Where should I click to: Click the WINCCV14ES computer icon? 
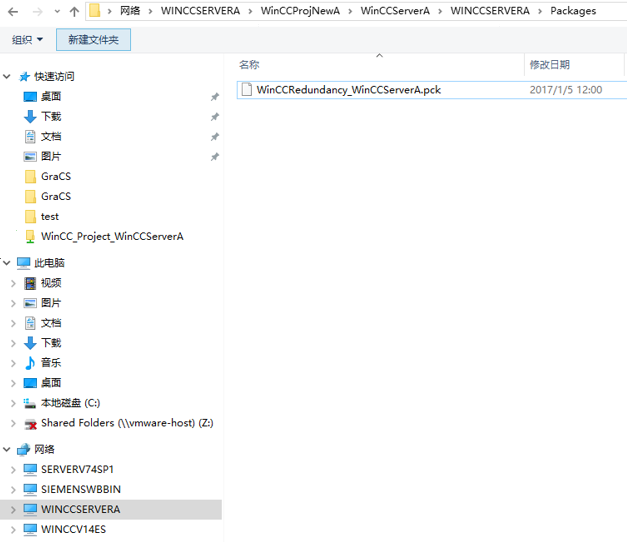[x=30, y=529]
